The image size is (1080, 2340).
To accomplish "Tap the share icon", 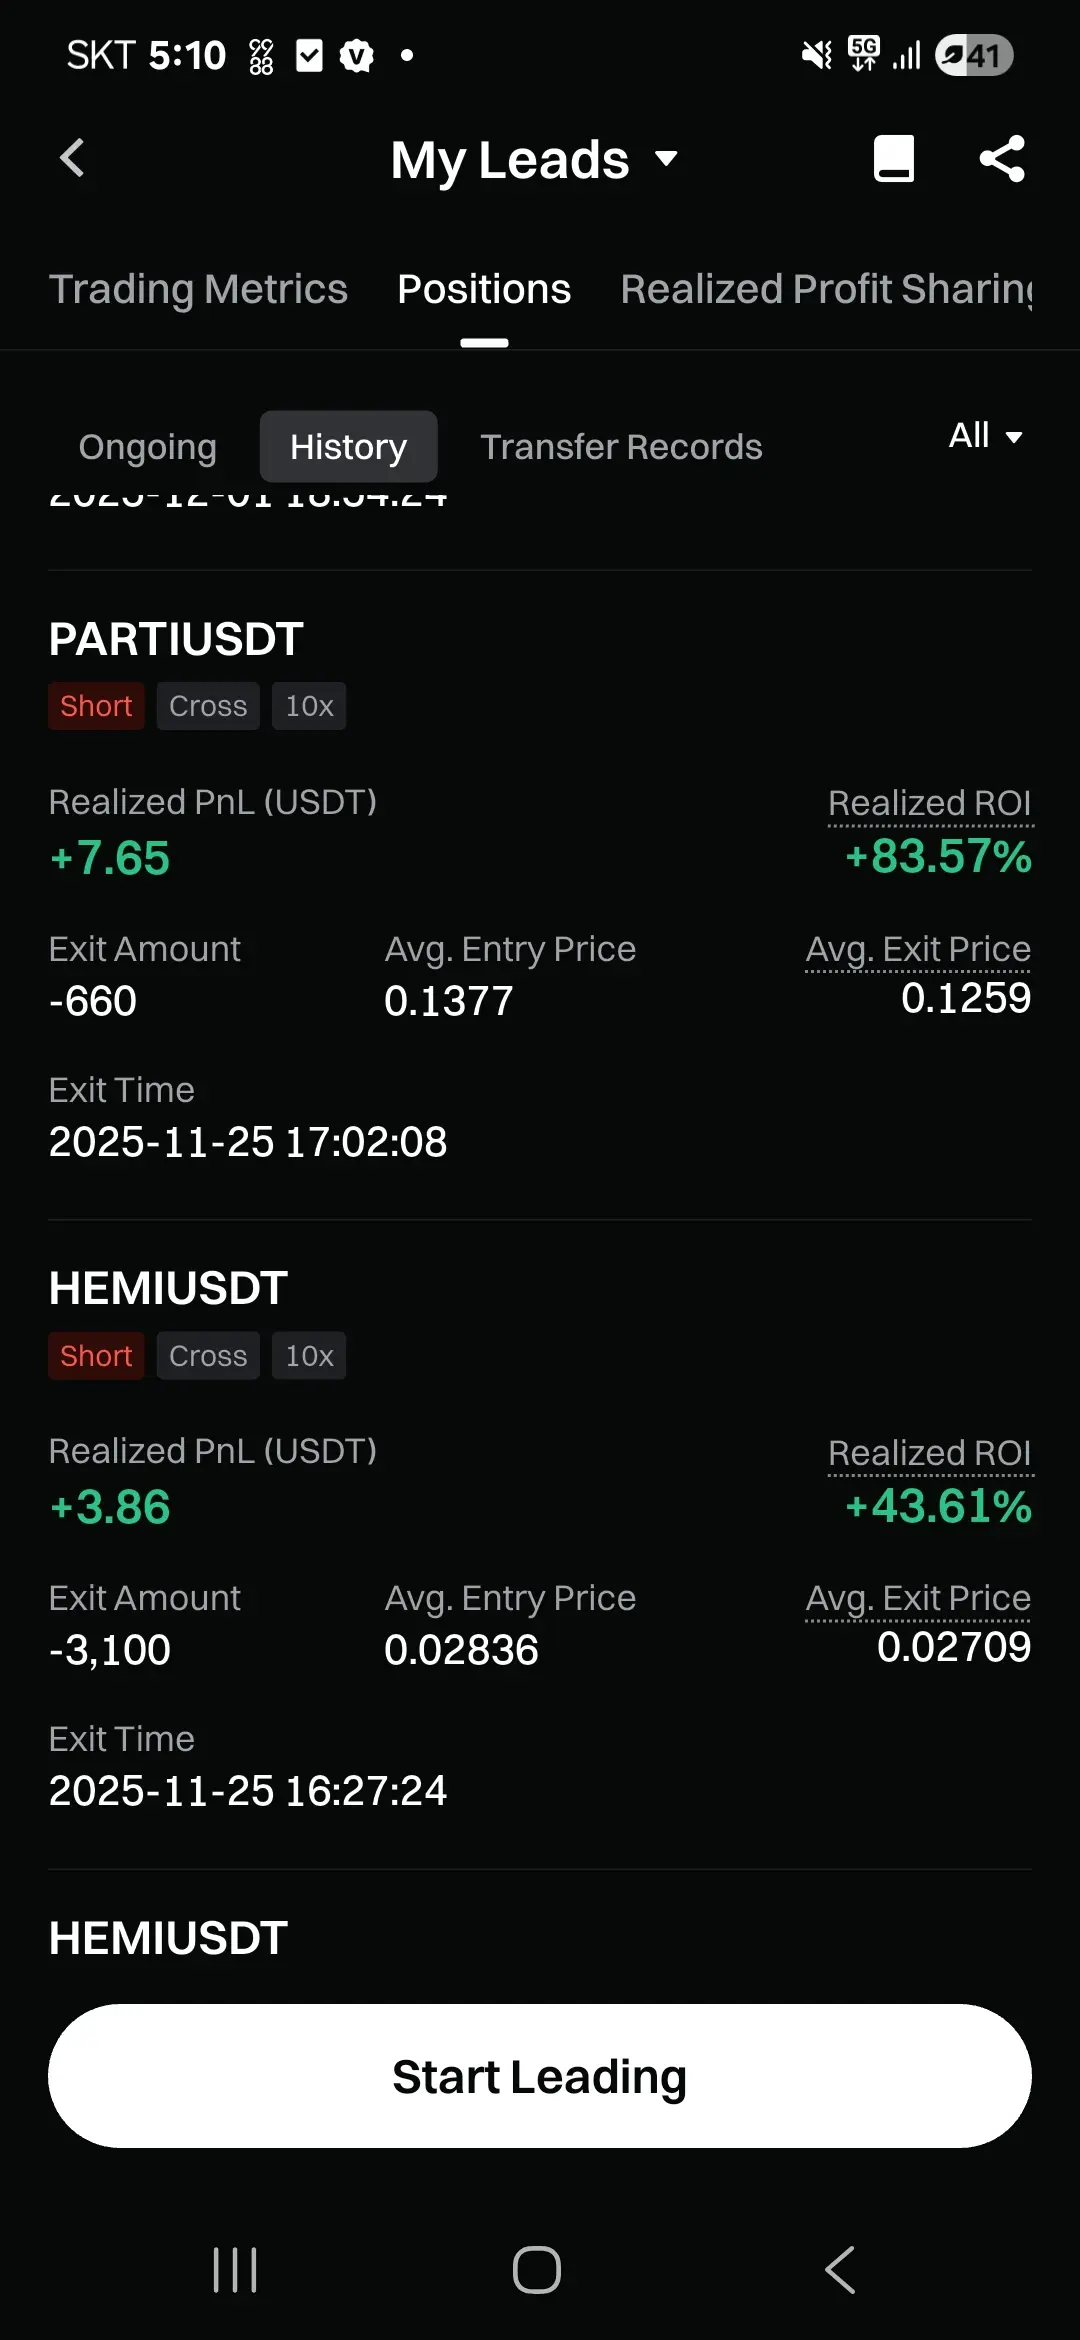I will tap(1002, 158).
